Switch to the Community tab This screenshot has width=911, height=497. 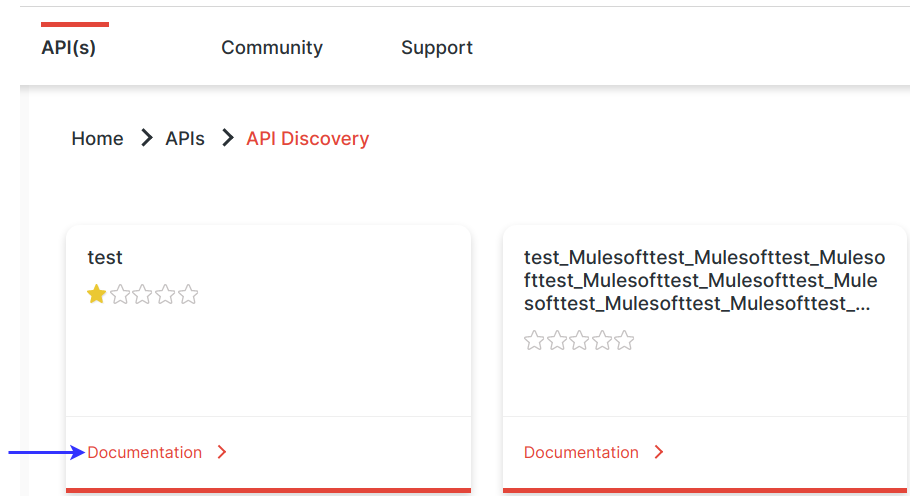272,48
